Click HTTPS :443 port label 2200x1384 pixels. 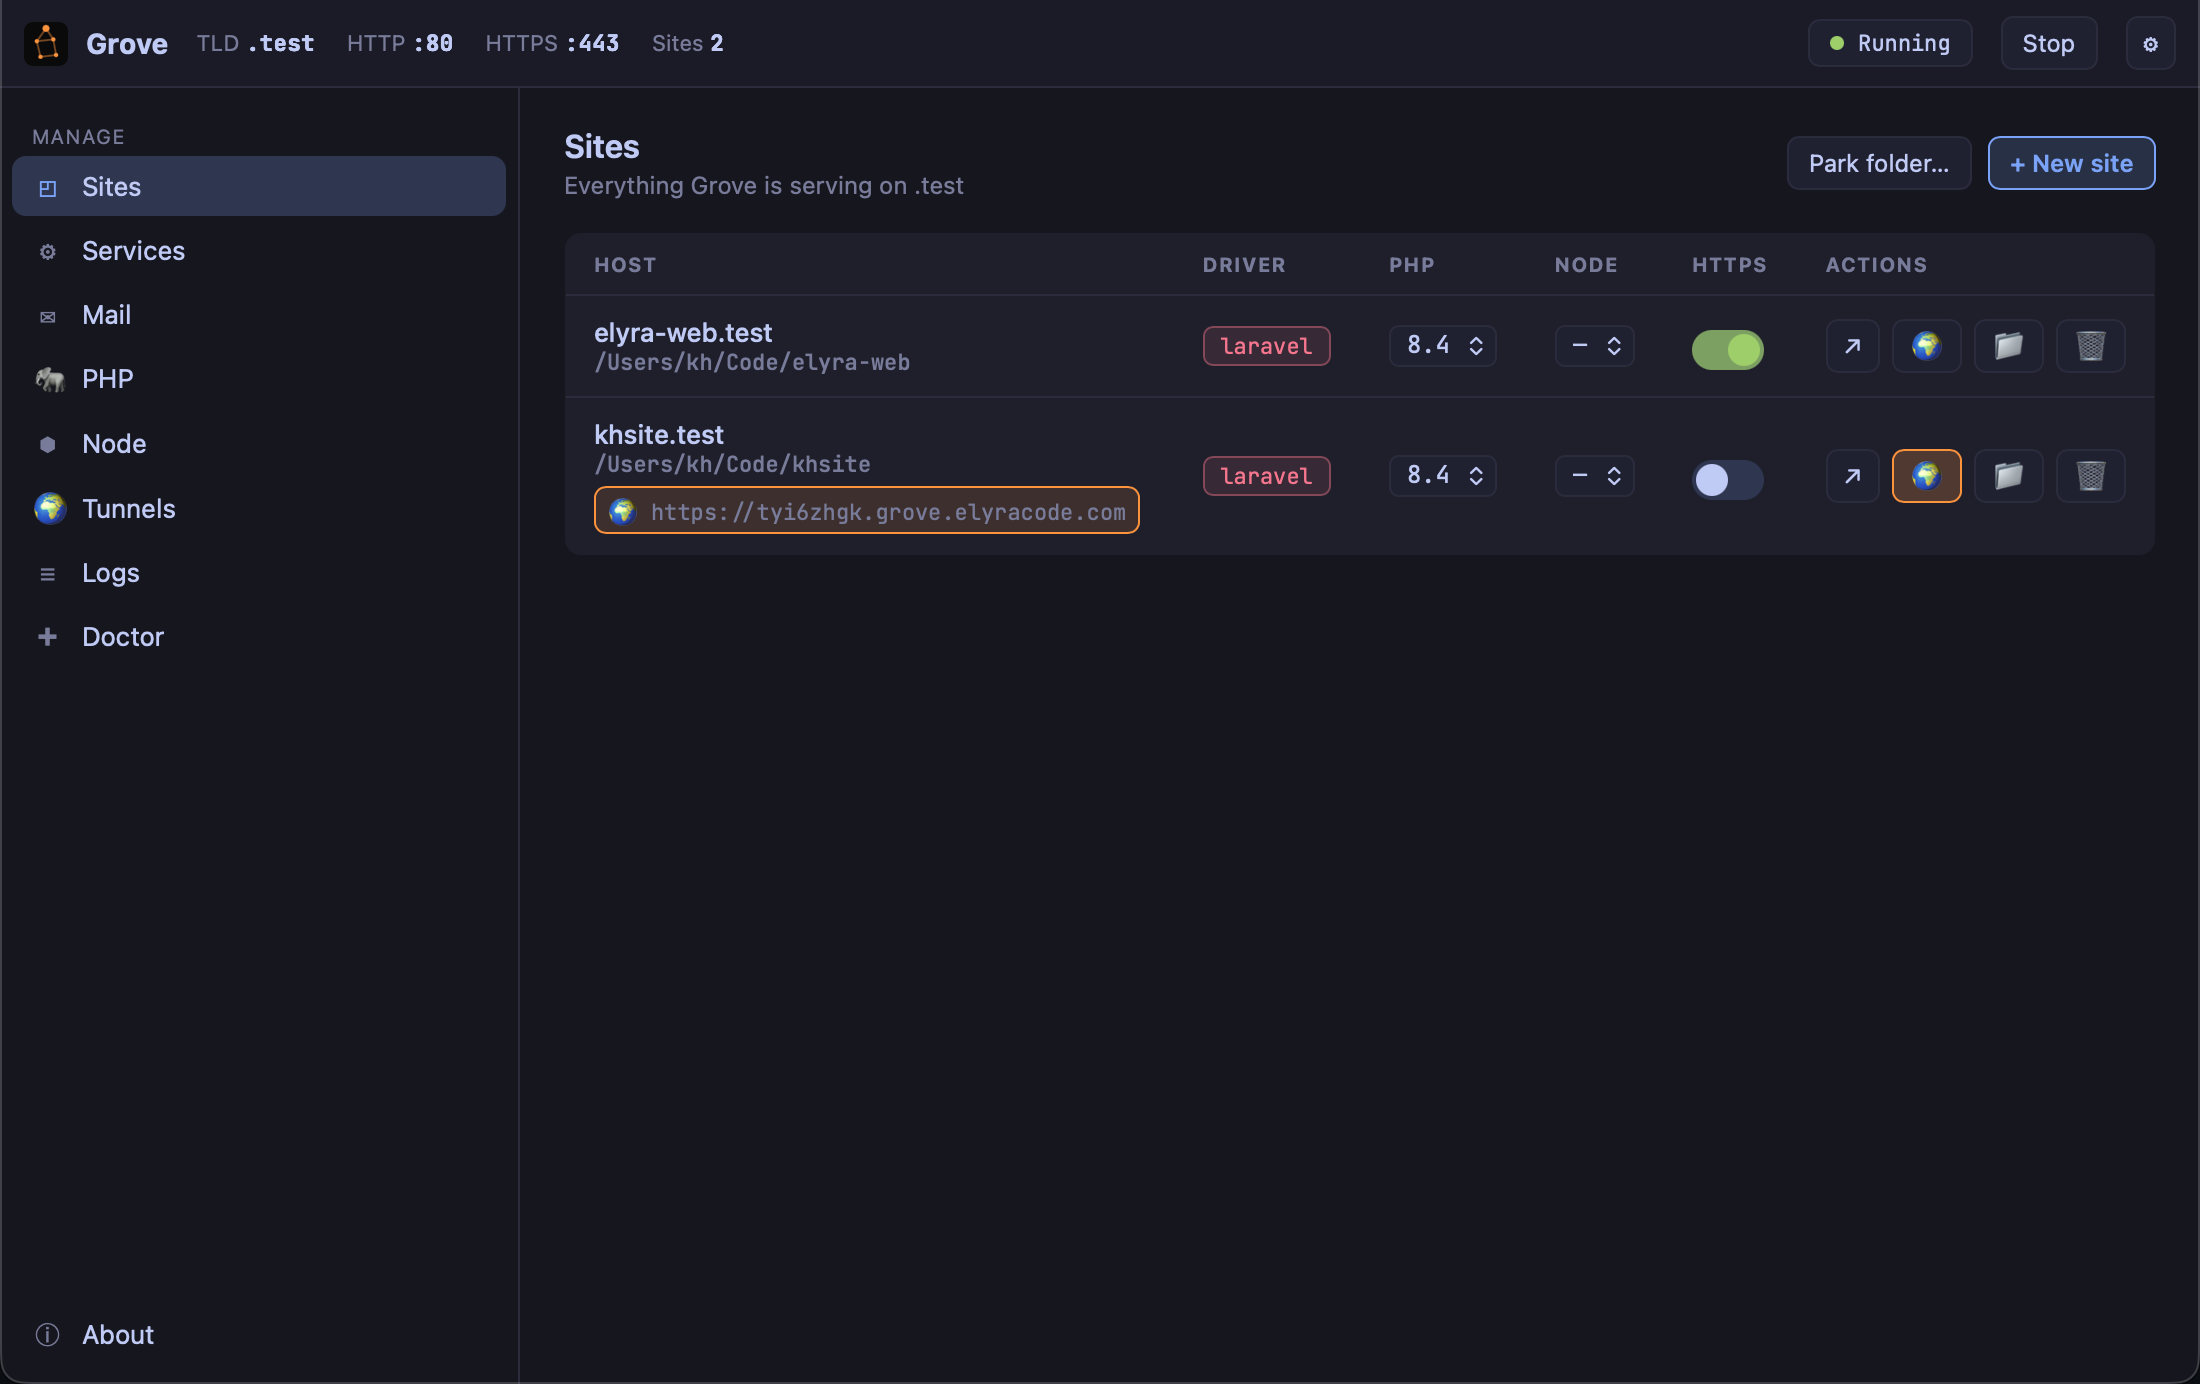click(x=552, y=43)
